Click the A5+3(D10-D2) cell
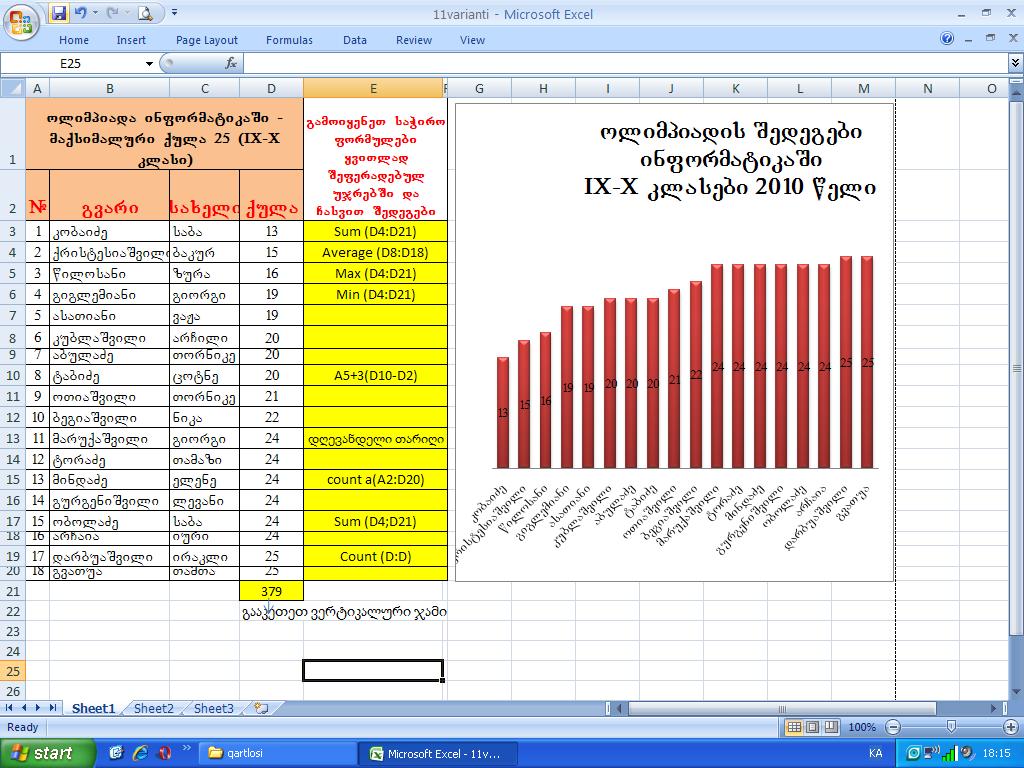1024x768 pixels. click(x=375, y=376)
